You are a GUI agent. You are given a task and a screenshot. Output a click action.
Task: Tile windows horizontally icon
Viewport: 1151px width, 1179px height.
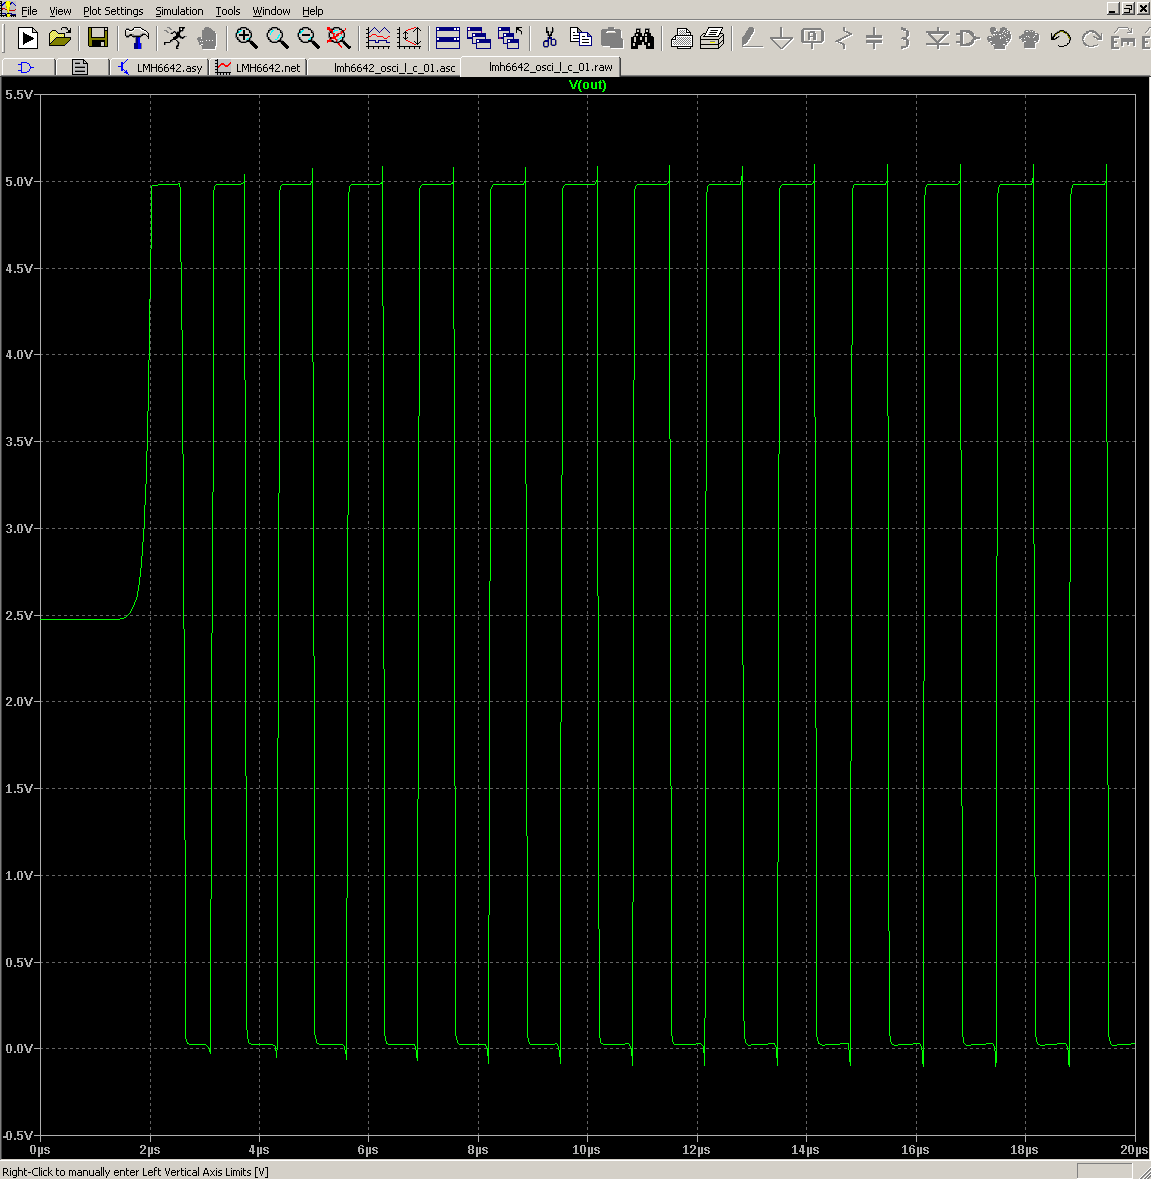point(448,38)
